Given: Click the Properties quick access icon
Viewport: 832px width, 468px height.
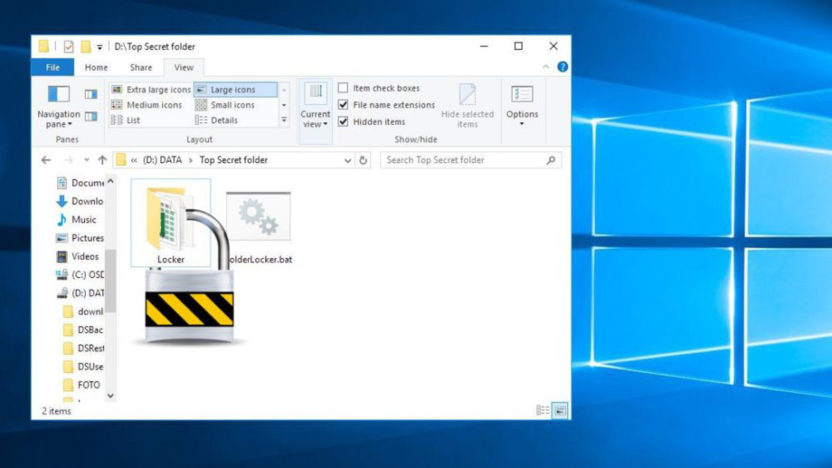Looking at the screenshot, I should [68, 47].
